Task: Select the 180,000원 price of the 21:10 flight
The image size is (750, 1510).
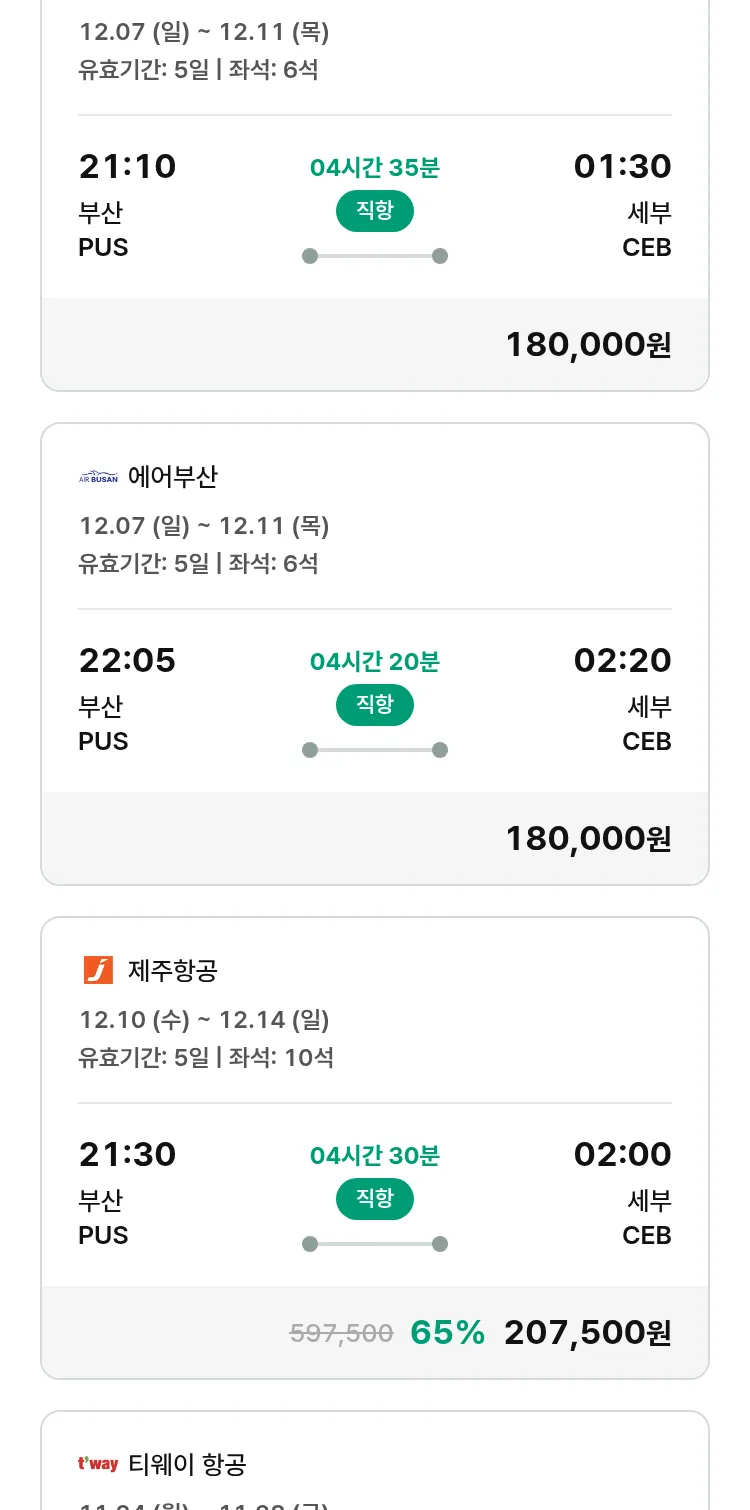Action: tap(588, 345)
